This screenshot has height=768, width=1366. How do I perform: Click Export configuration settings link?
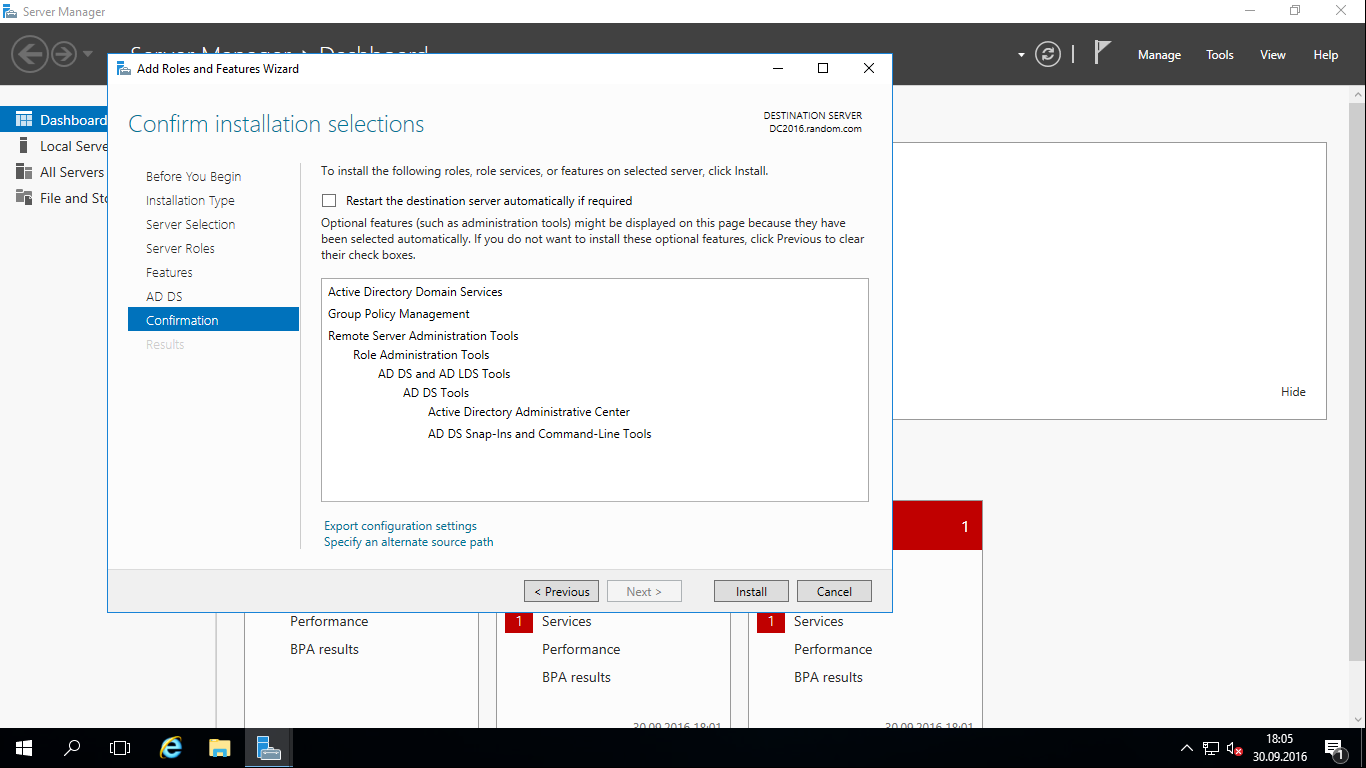[400, 526]
